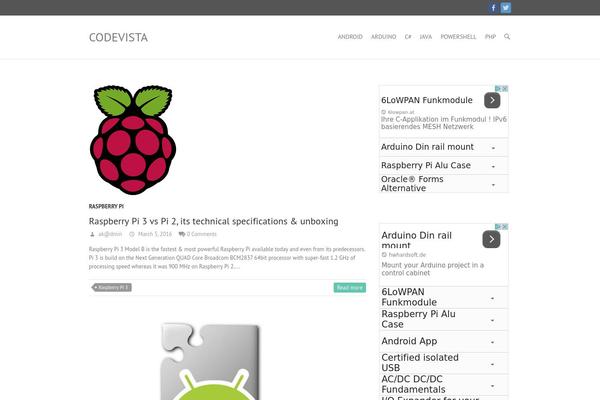
Task: Close the top sidebar ad
Action: [505, 88]
